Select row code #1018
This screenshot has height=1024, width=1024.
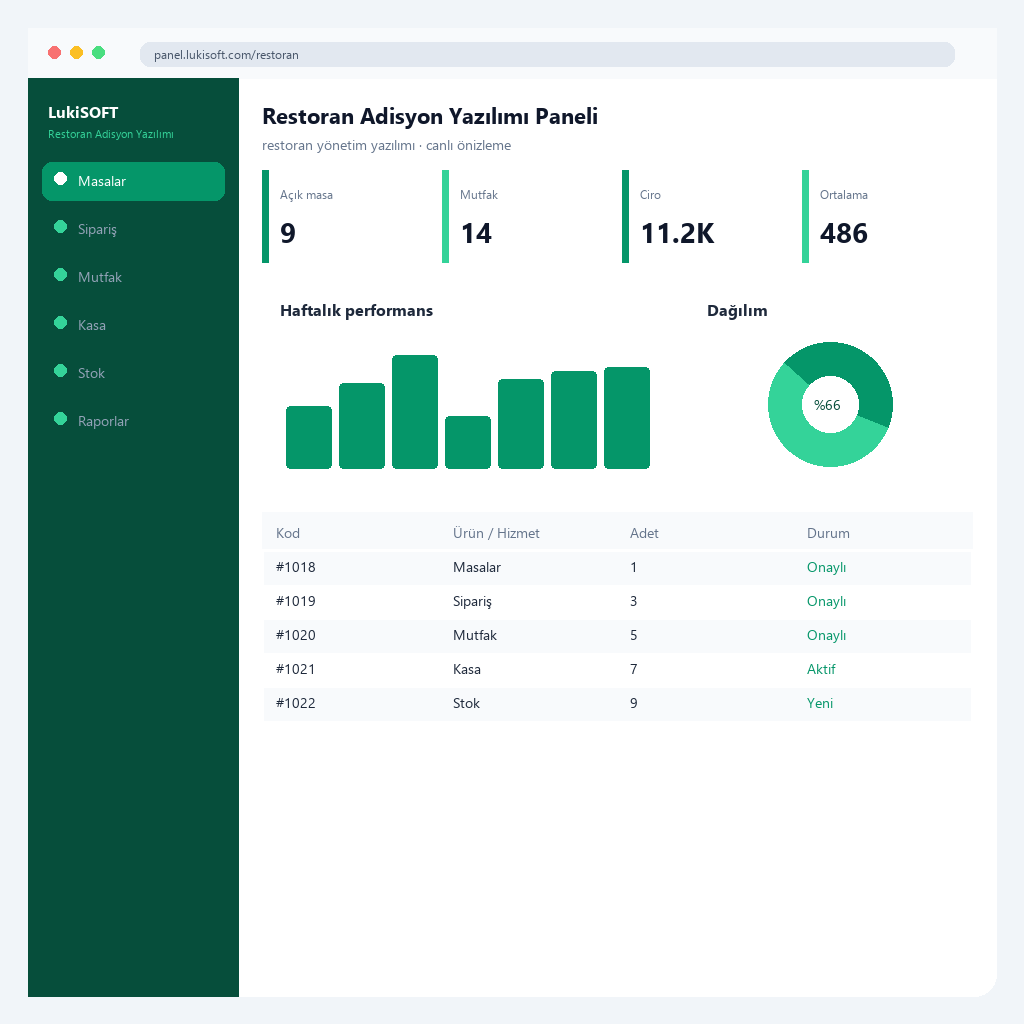click(295, 567)
